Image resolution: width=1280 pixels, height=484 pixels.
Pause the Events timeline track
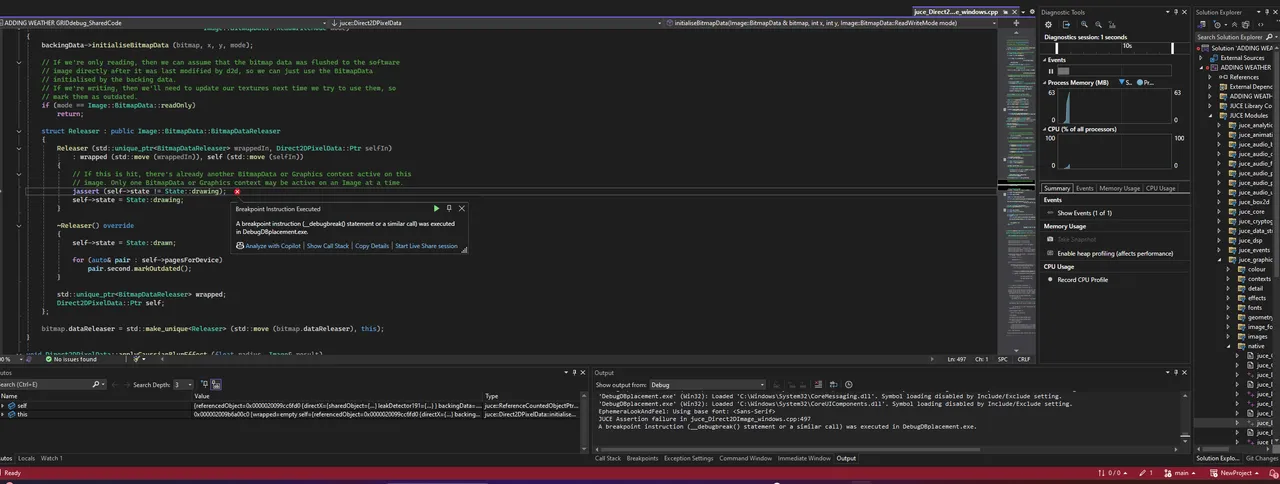click(x=1050, y=71)
